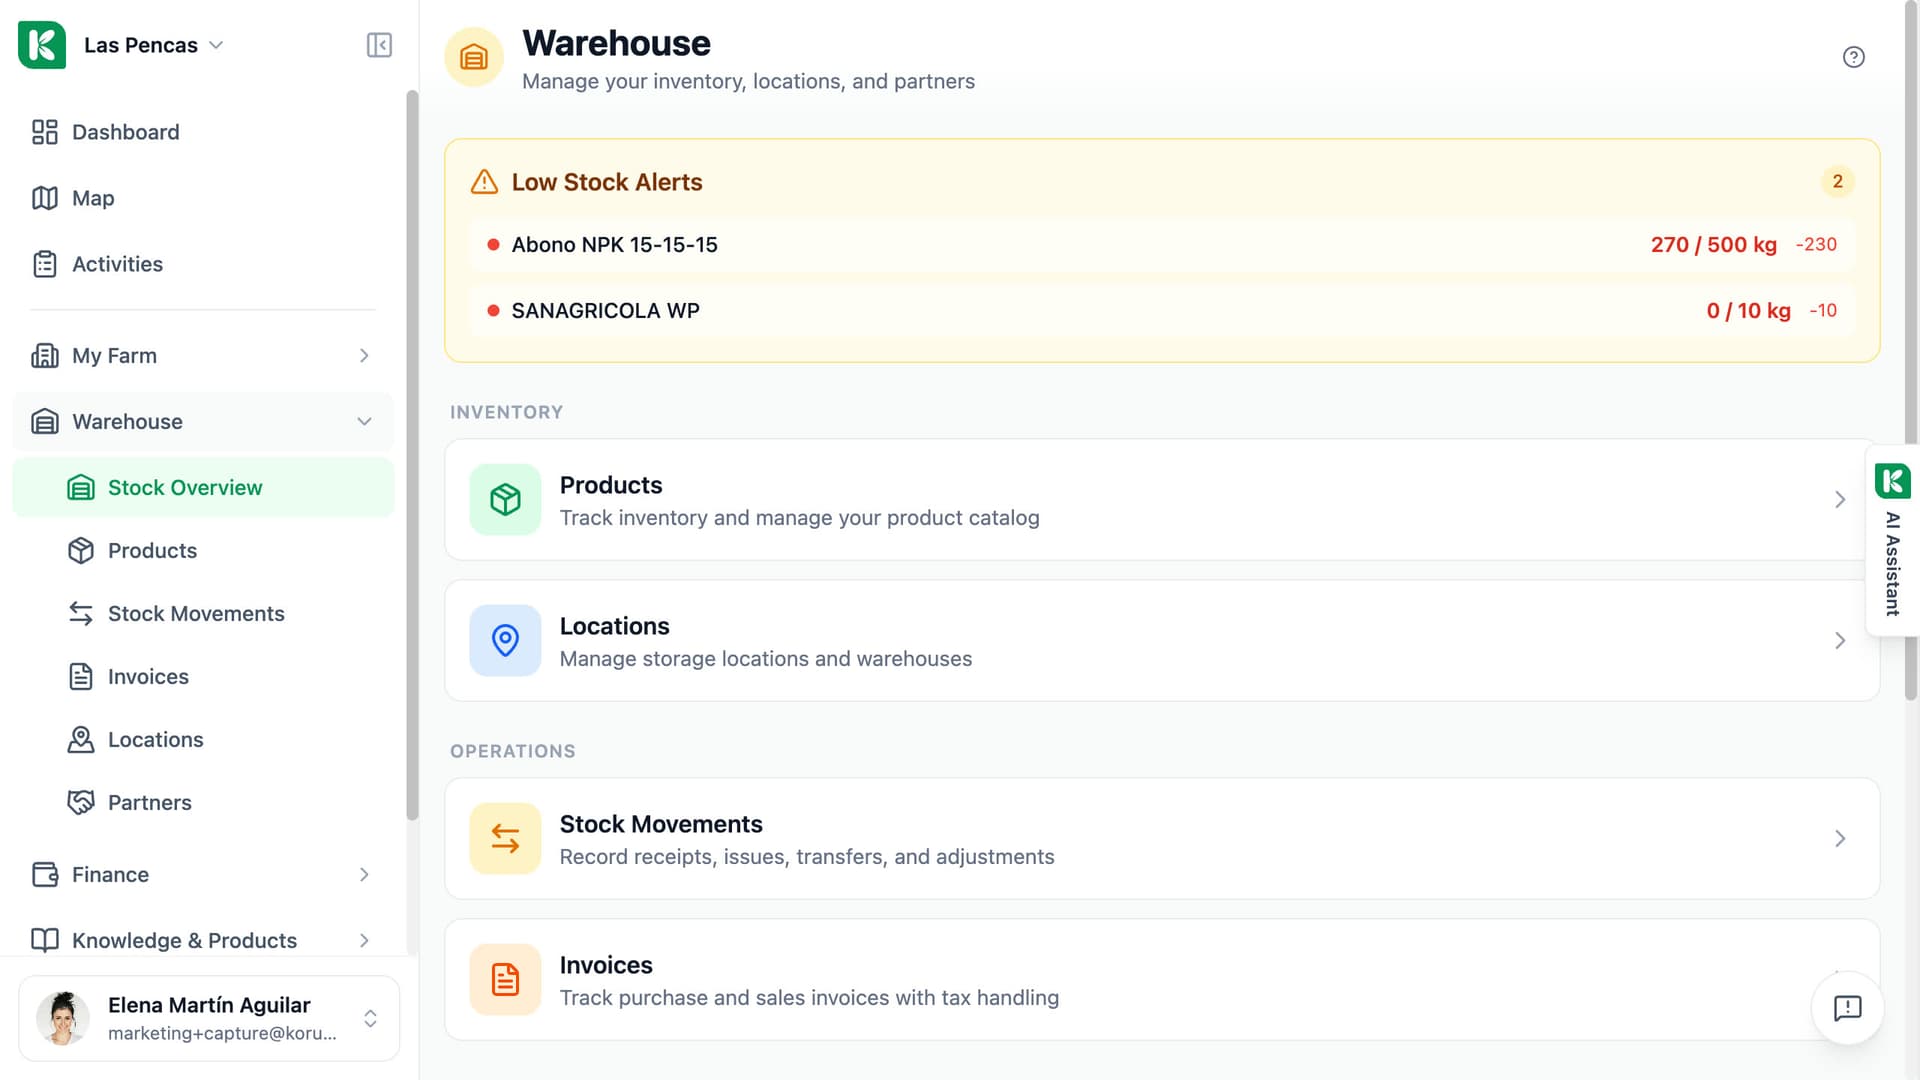1920x1080 pixels.
Task: Click the Knowledge & Products book icon
Action: (x=45, y=941)
